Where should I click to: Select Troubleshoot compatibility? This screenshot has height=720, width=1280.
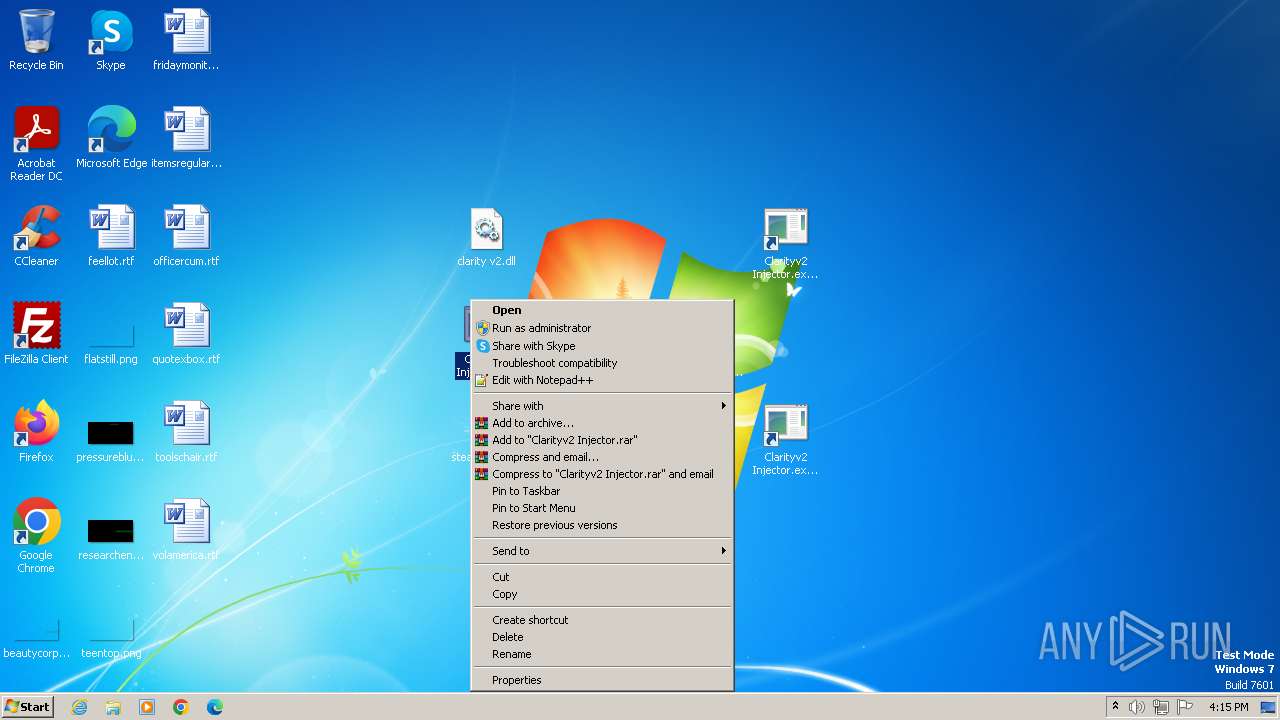602,363
